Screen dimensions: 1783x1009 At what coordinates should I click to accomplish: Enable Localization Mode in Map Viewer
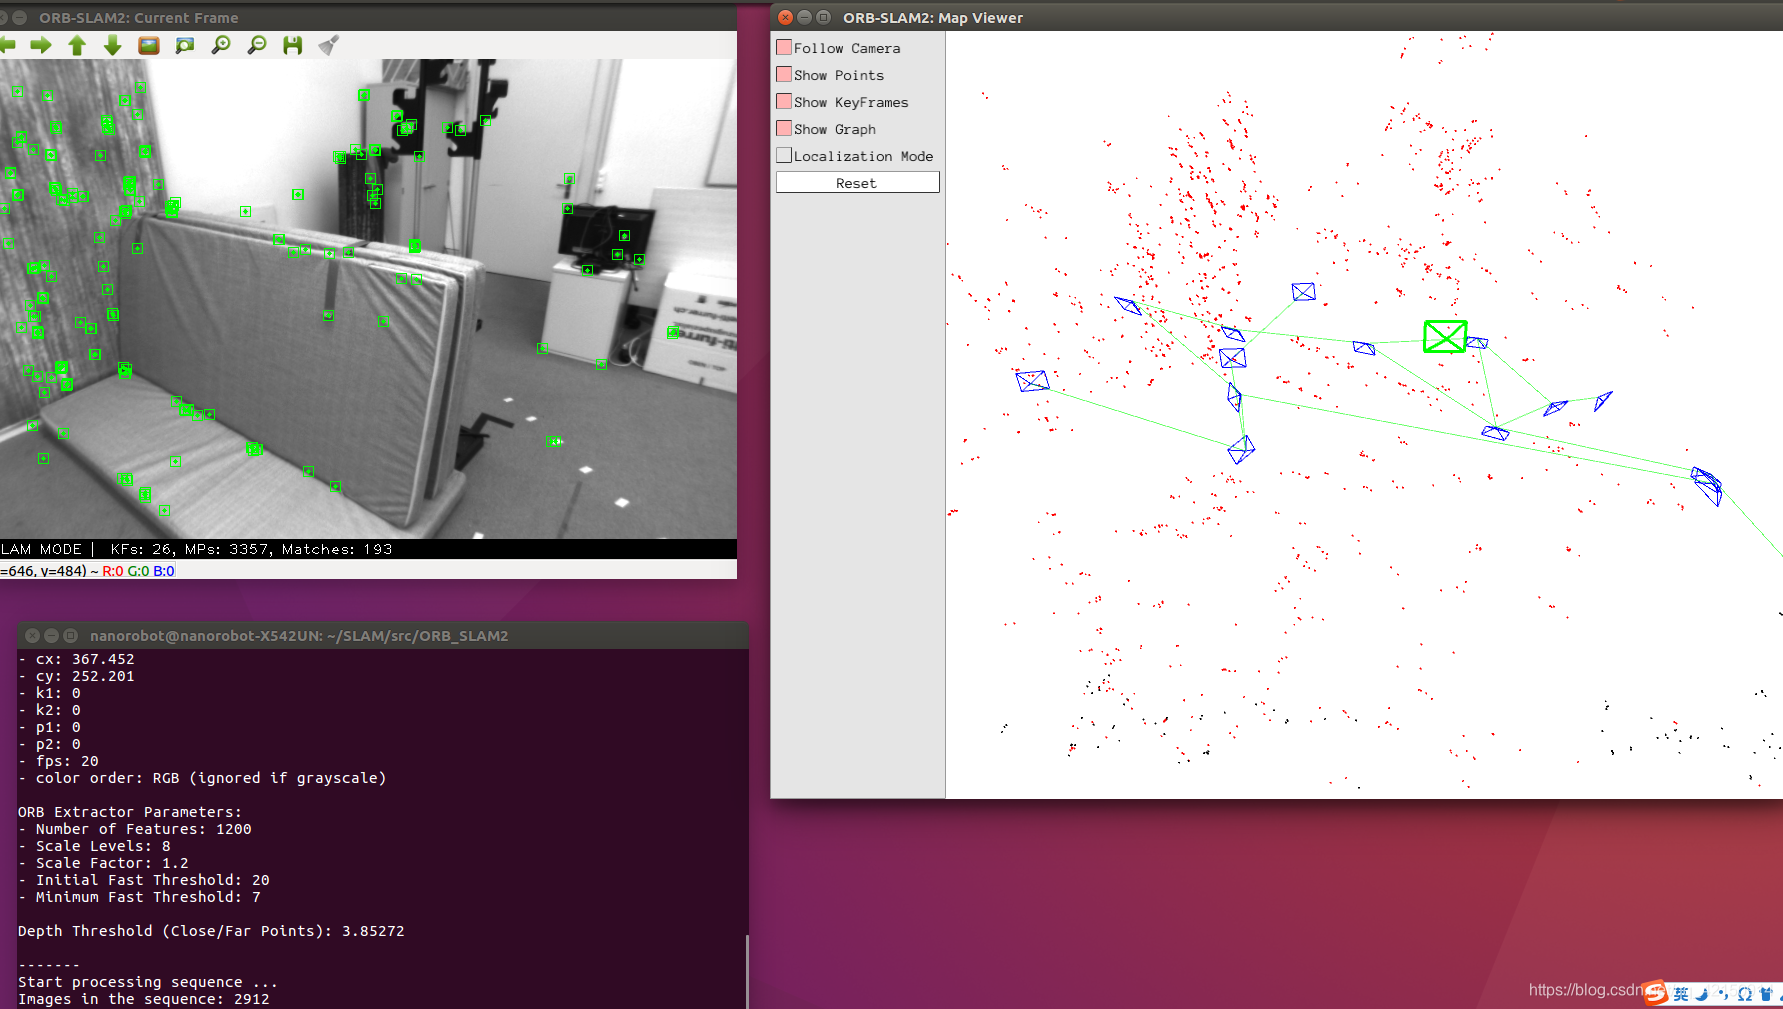[x=785, y=155]
